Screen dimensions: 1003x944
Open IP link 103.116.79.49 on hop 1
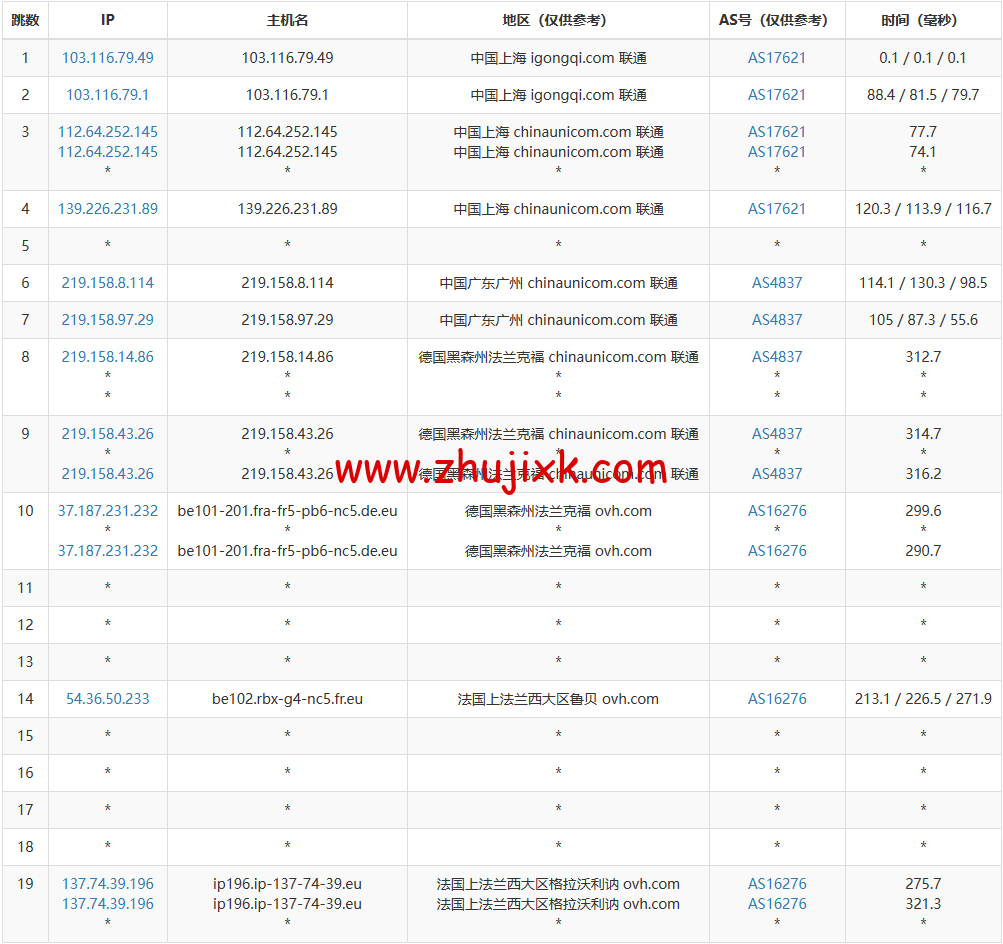coord(107,57)
